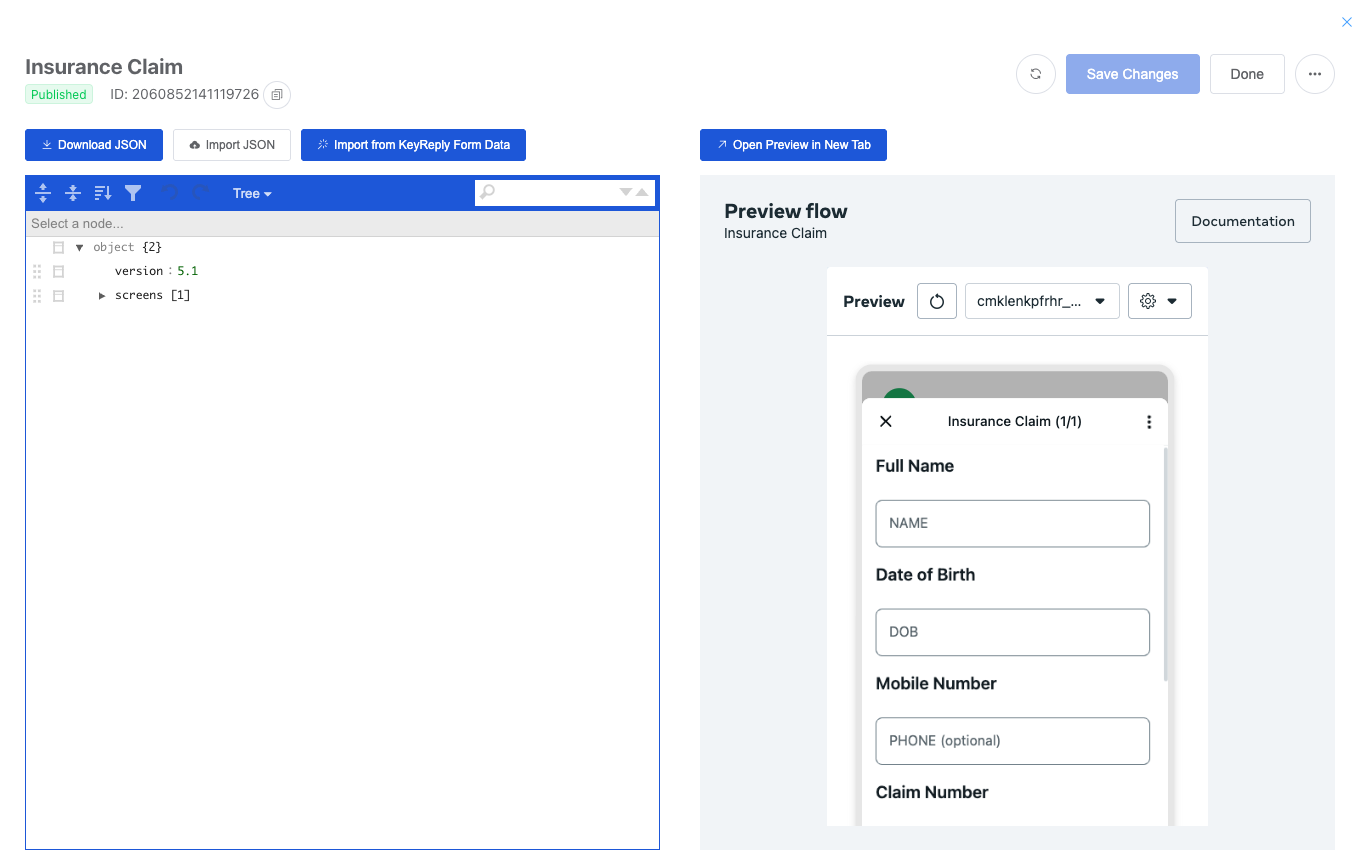Screen dimensions: 1362x856
Task: Restart the preview with reload icon
Action: tap(937, 301)
